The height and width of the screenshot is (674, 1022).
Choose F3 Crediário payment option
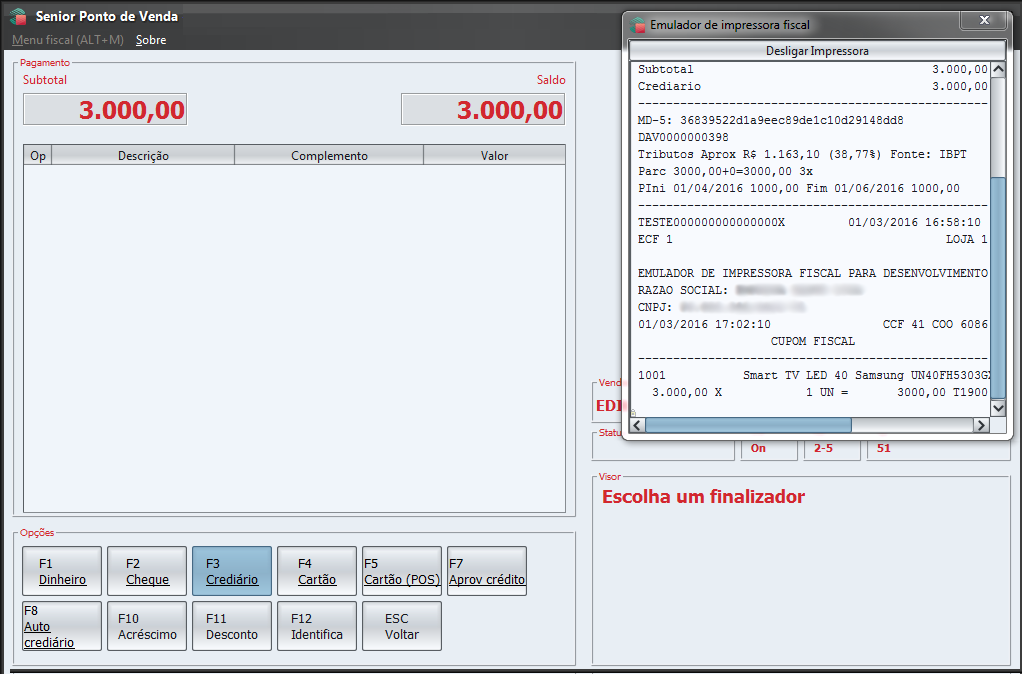click(x=232, y=571)
